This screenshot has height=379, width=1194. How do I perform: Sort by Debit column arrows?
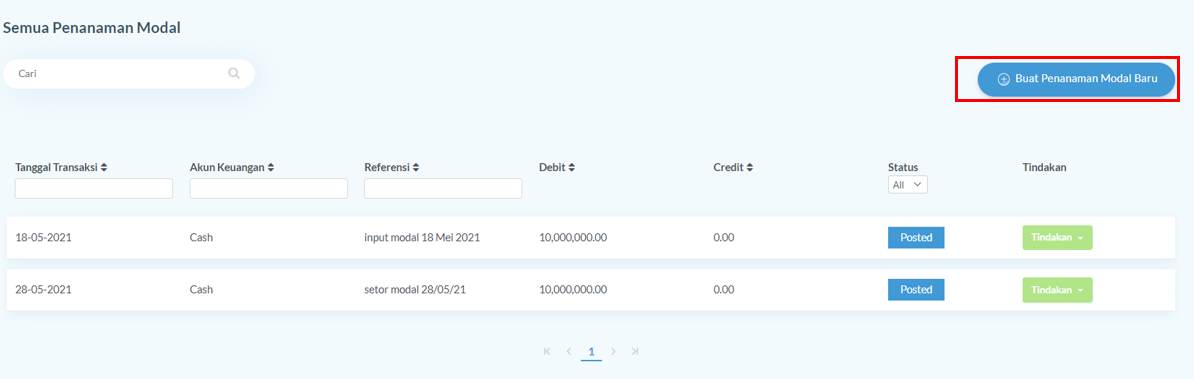pos(571,167)
